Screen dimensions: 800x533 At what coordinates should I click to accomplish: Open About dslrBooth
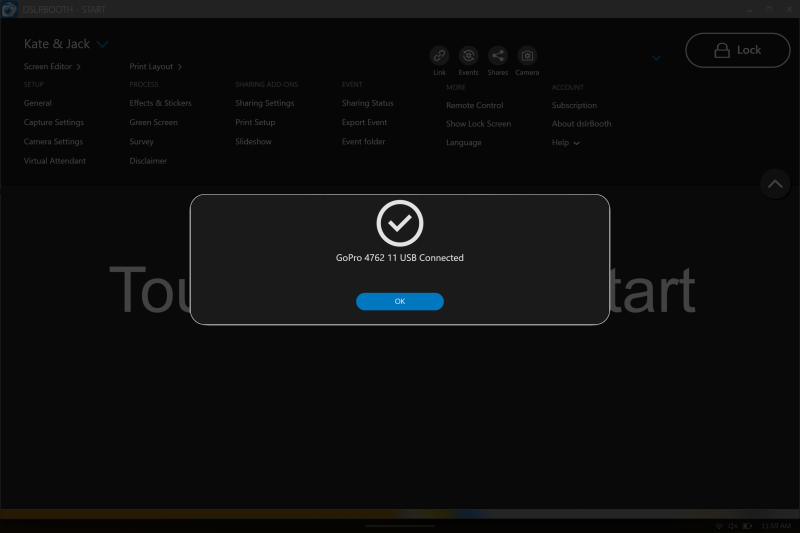tap(581, 124)
